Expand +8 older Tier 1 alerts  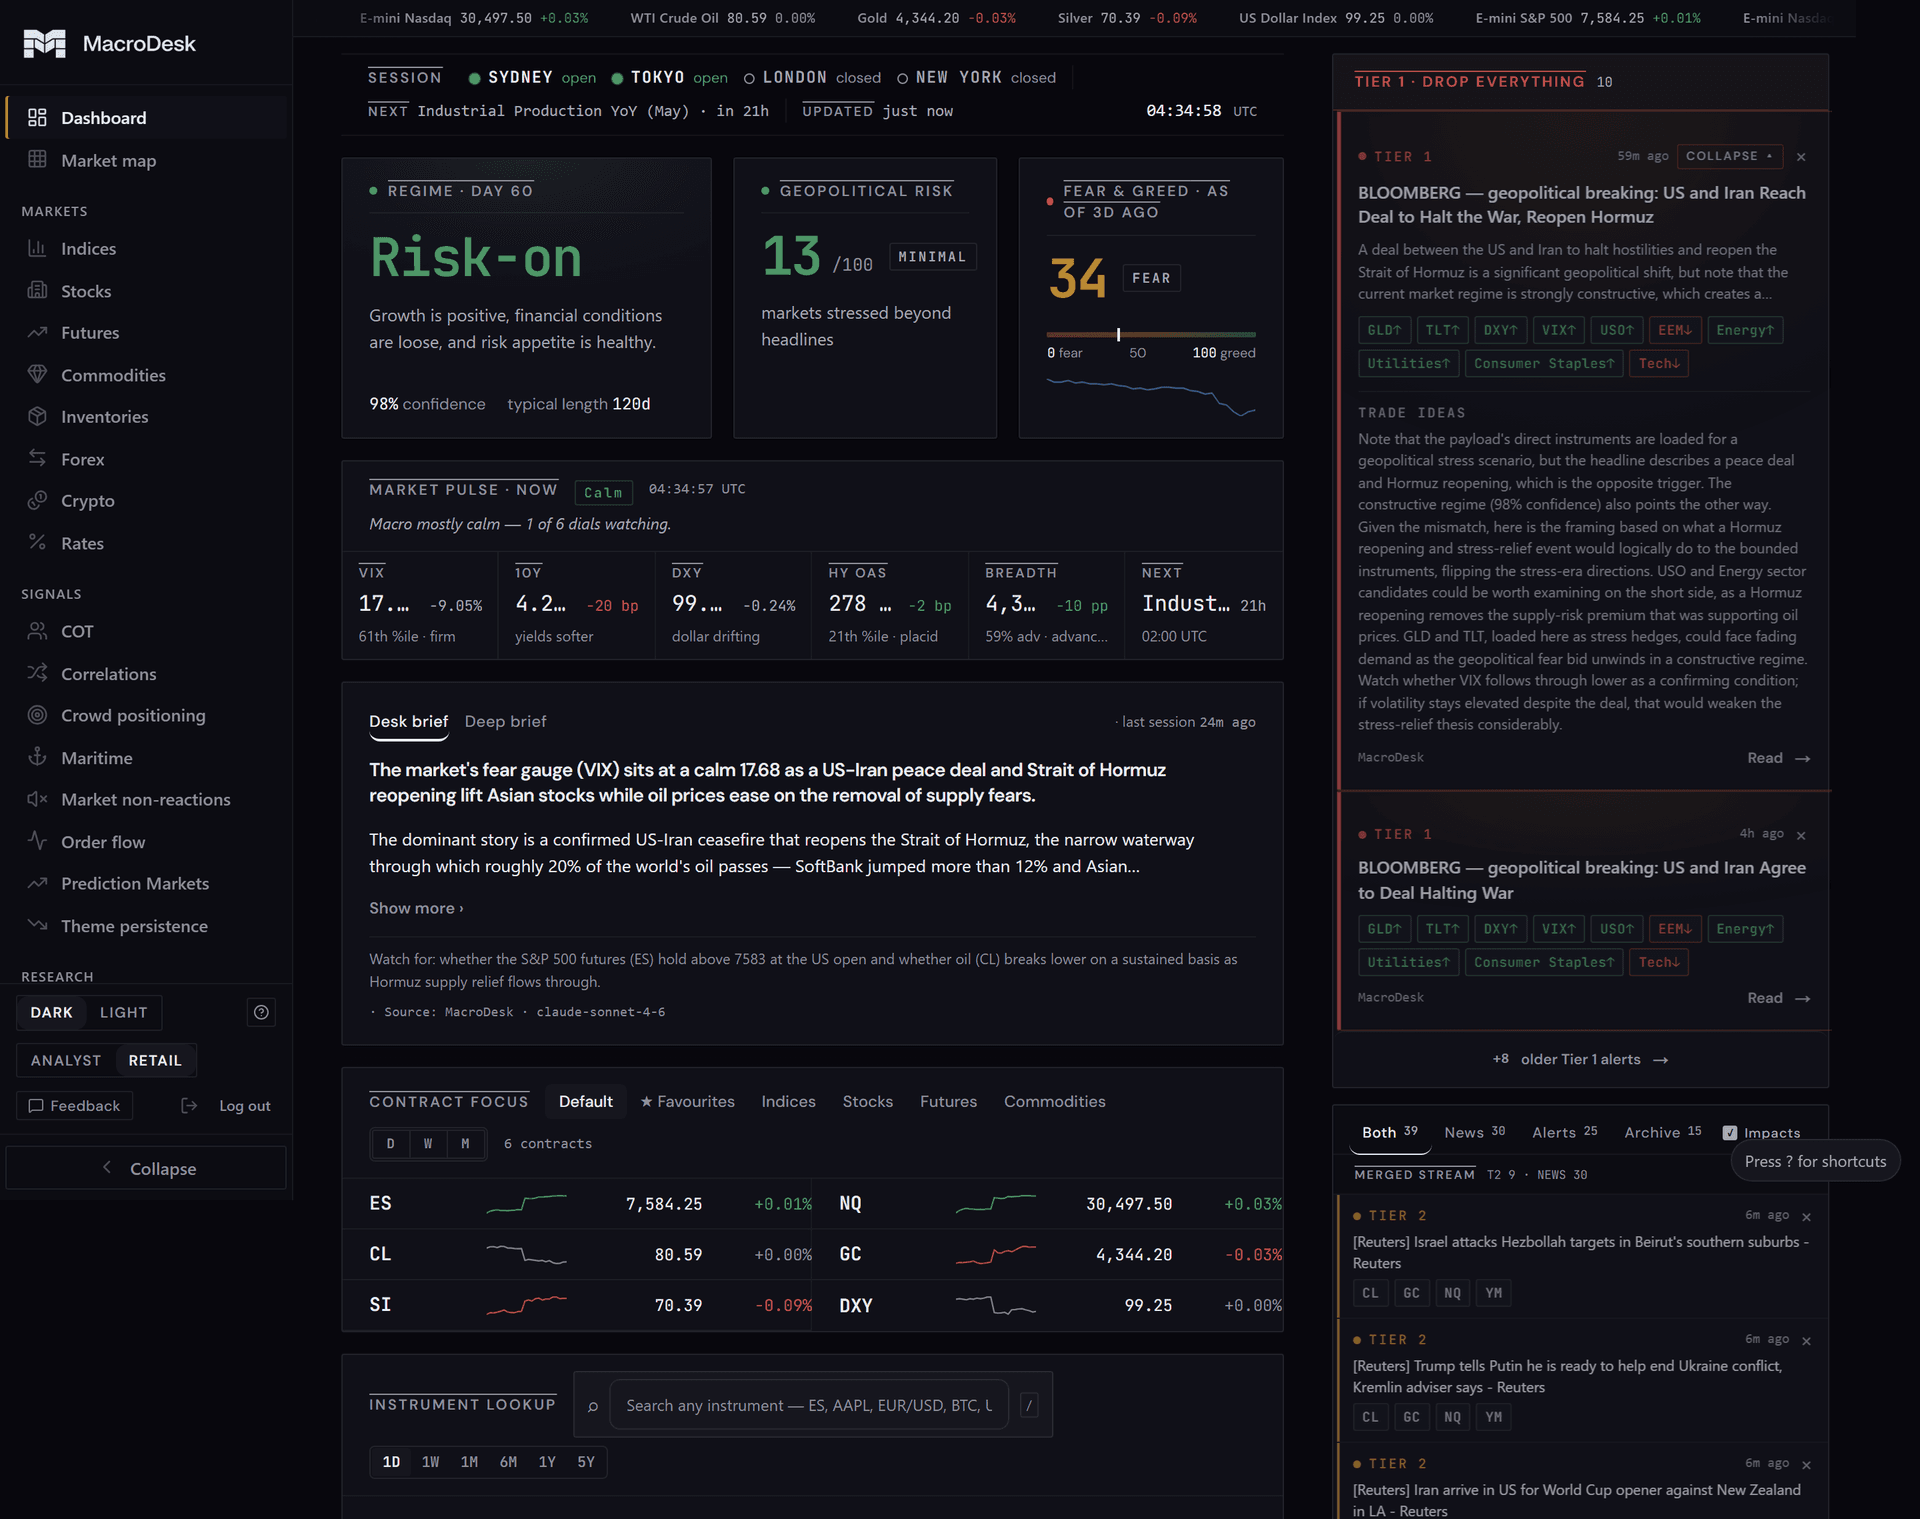(x=1580, y=1059)
